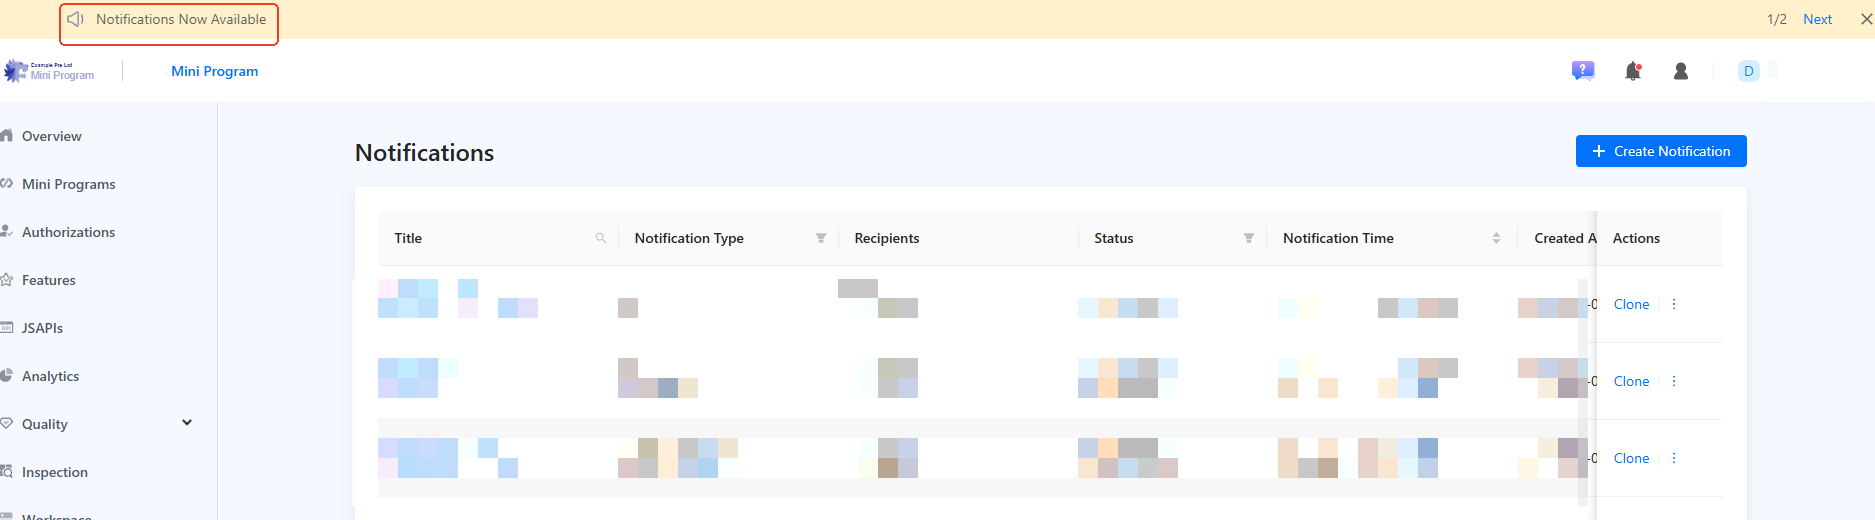Expand the Quality sidebar menu
1875x520 pixels.
187,423
